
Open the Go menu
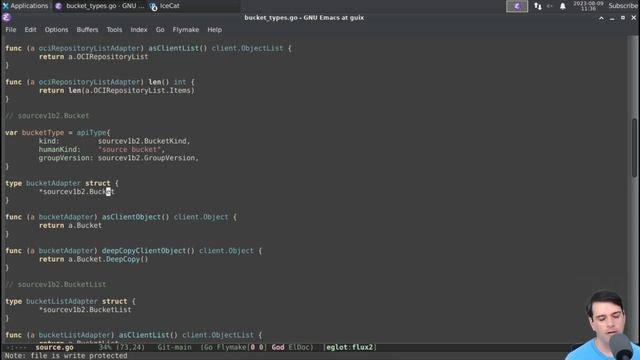pyautogui.click(x=160, y=30)
